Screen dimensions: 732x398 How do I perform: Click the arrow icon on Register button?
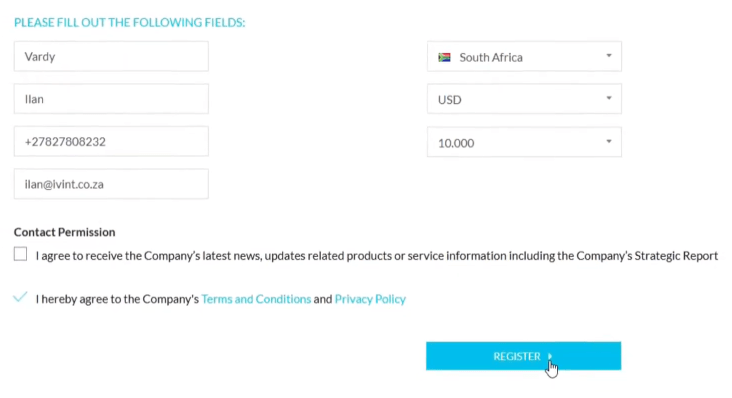coord(550,356)
